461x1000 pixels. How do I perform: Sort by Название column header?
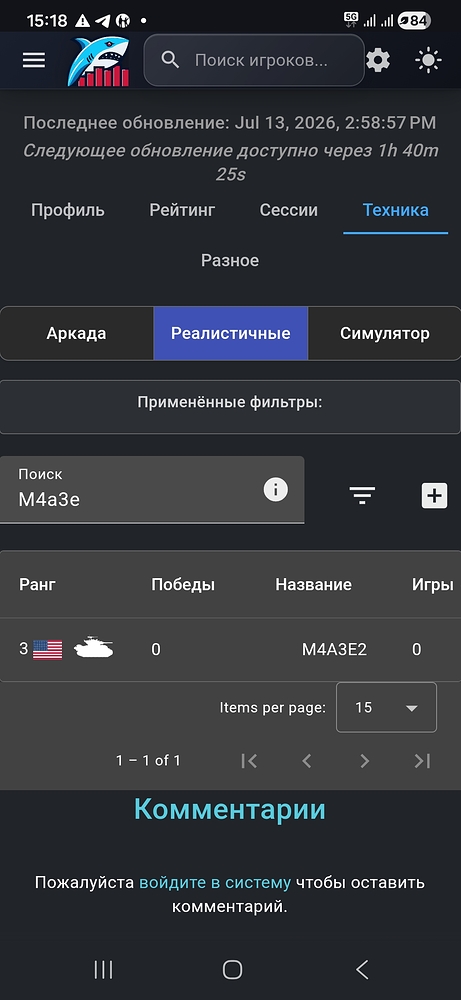[x=314, y=584]
